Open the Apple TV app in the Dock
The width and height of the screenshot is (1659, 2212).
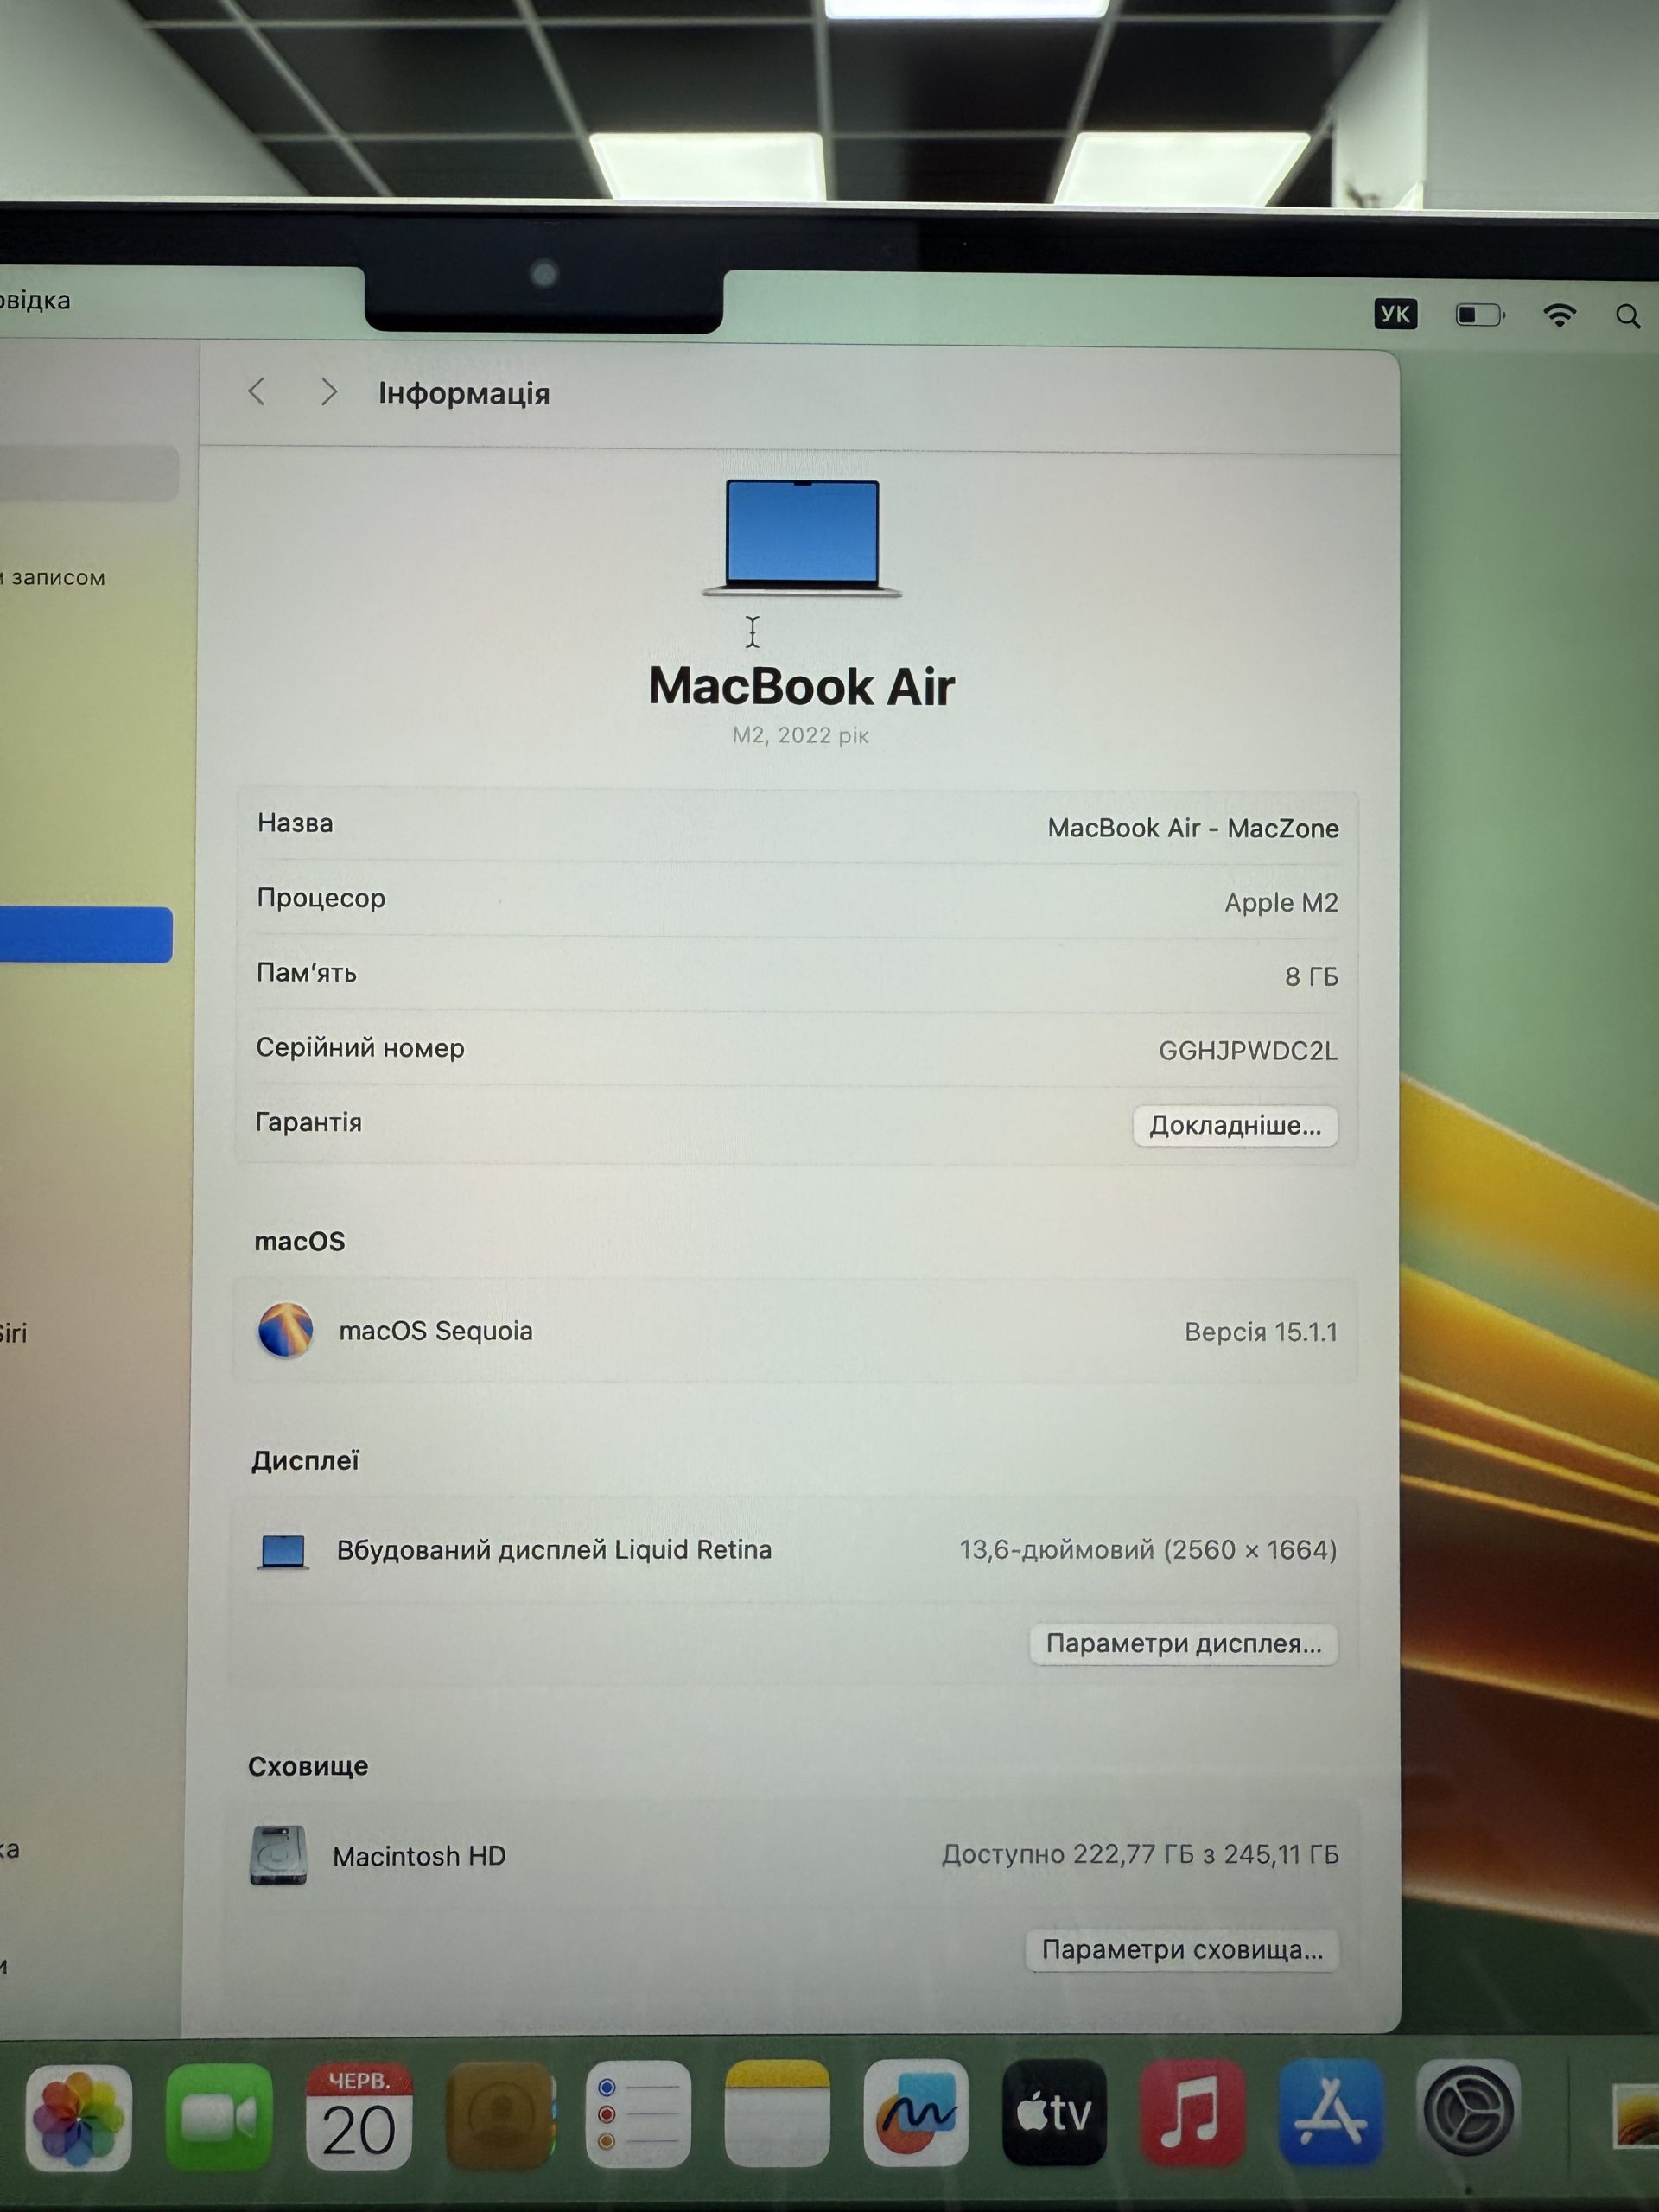pos(1054,2112)
